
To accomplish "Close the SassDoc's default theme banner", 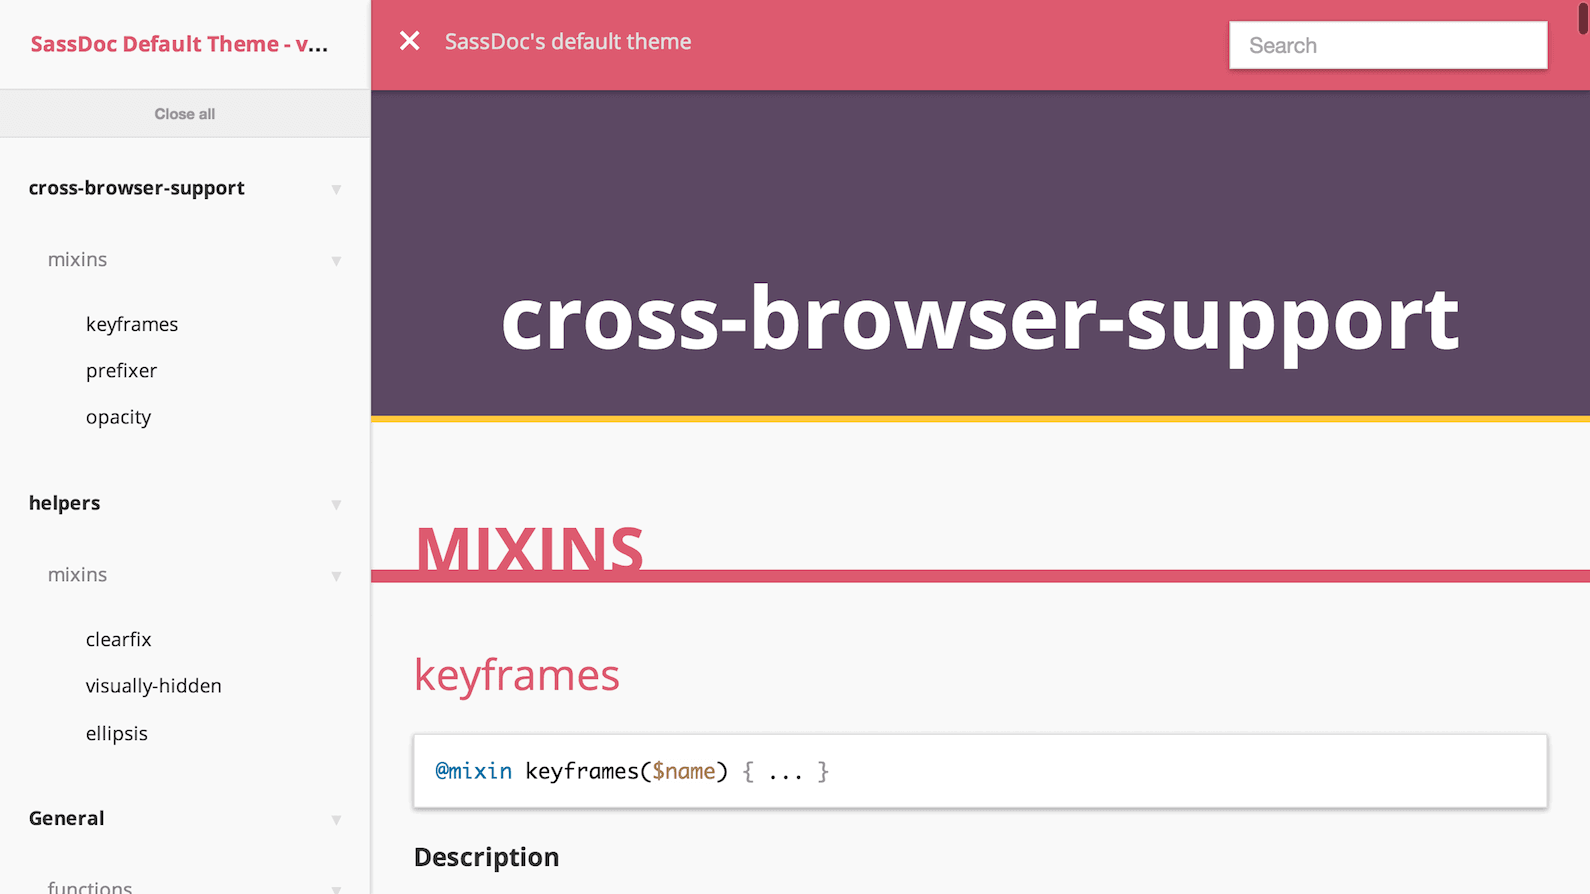I will [410, 40].
